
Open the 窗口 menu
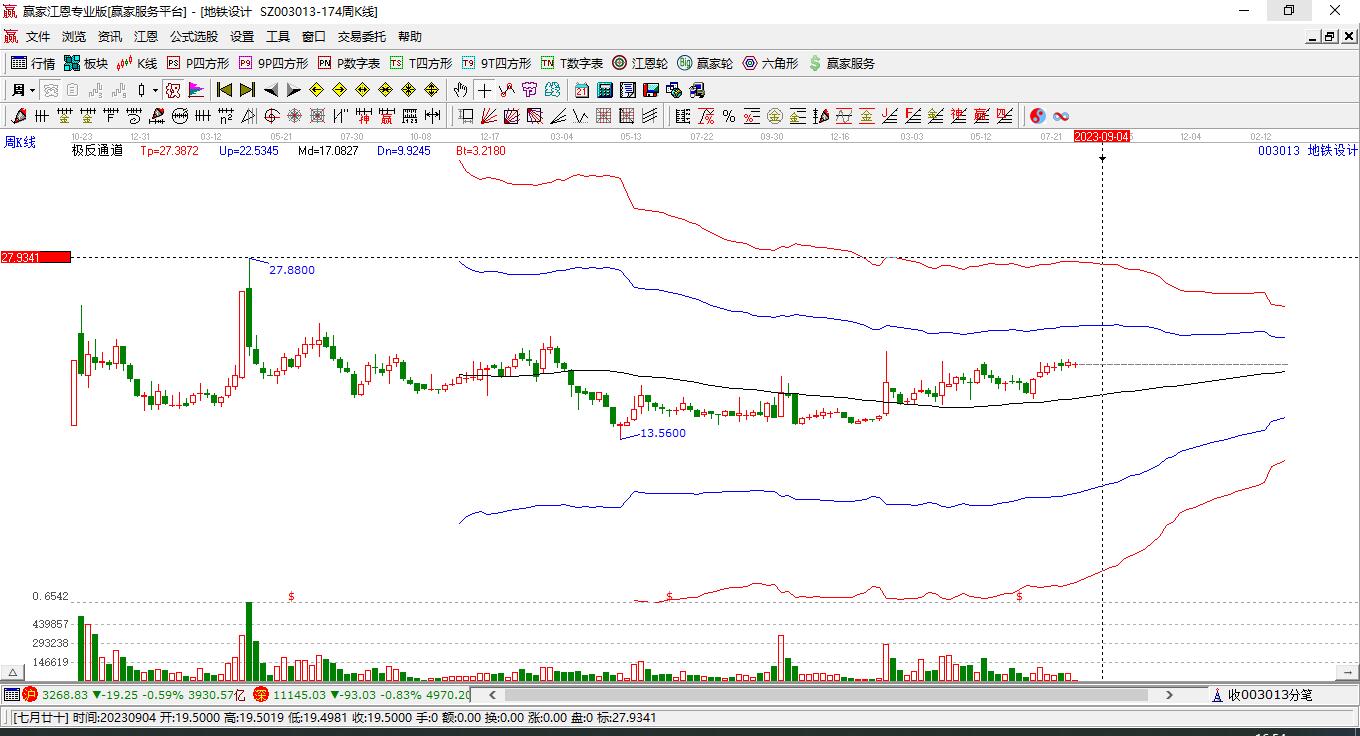tap(314, 37)
